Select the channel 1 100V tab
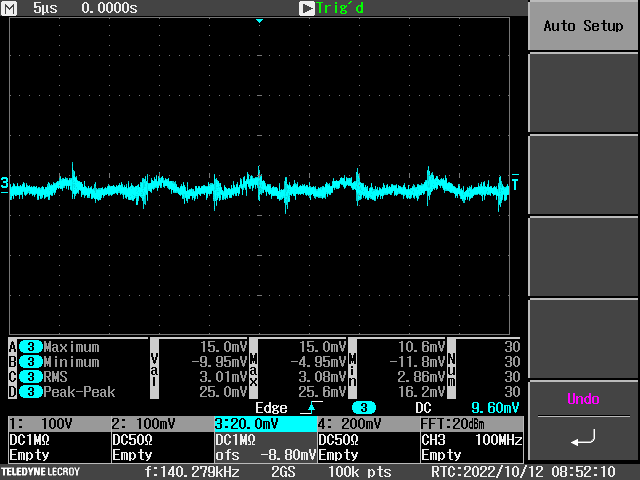This screenshot has height=480, width=640. pyautogui.click(x=56, y=424)
